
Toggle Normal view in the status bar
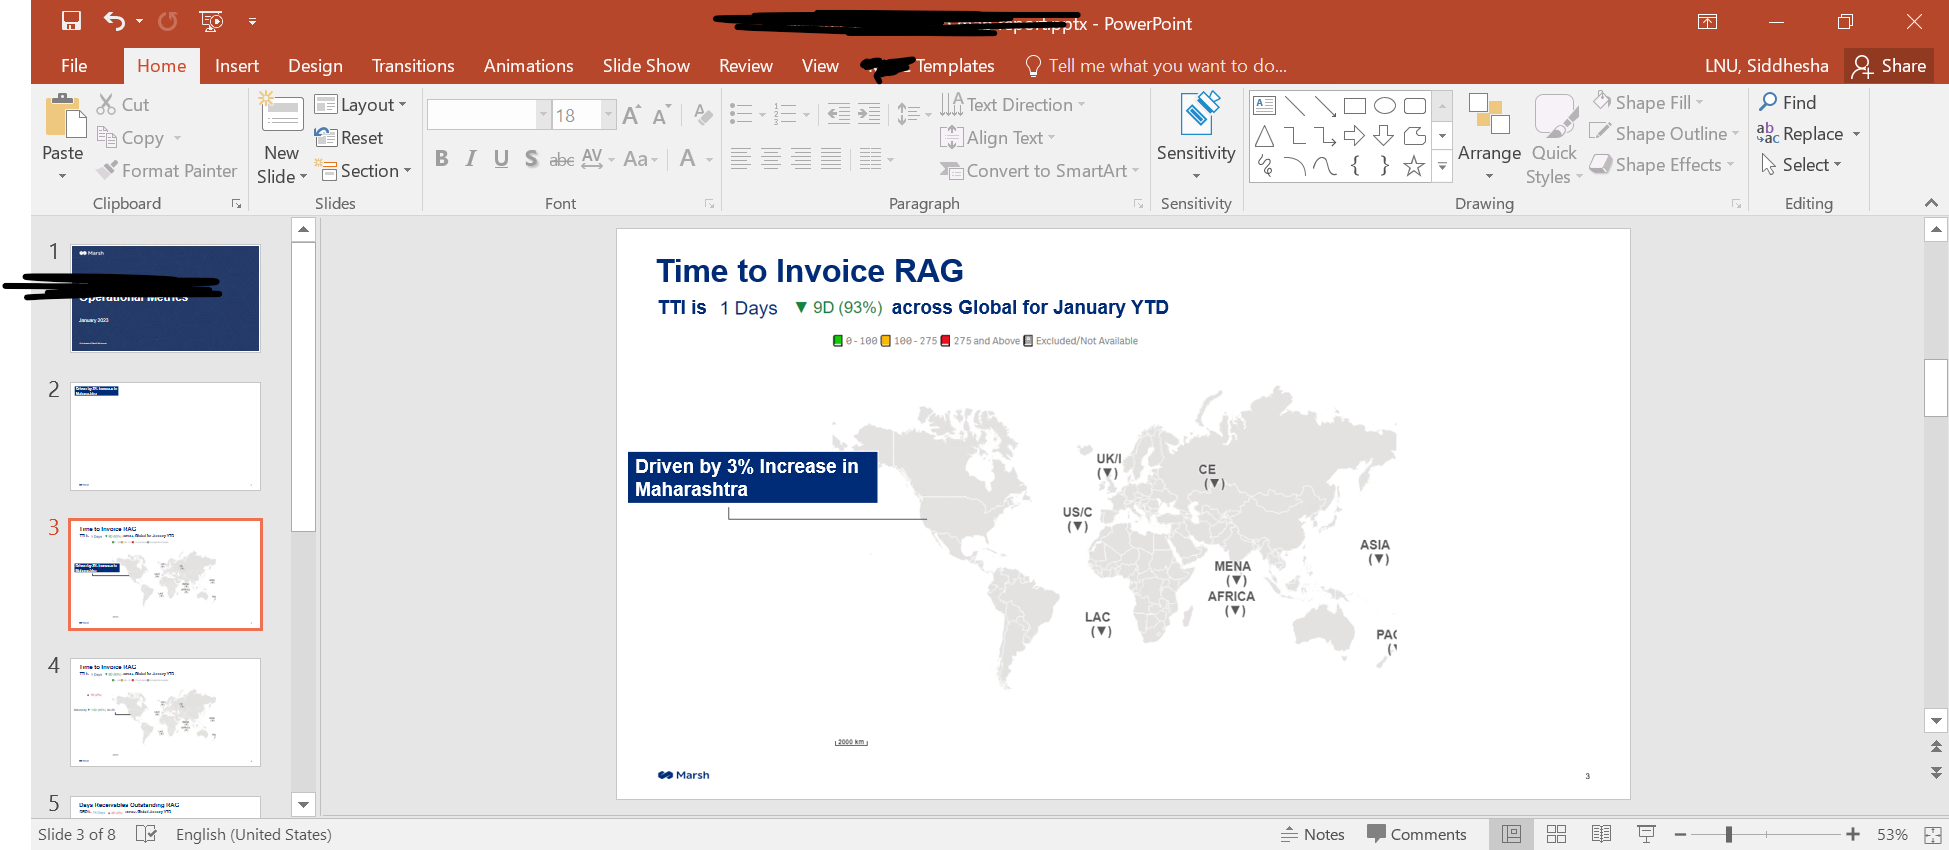tap(1511, 834)
